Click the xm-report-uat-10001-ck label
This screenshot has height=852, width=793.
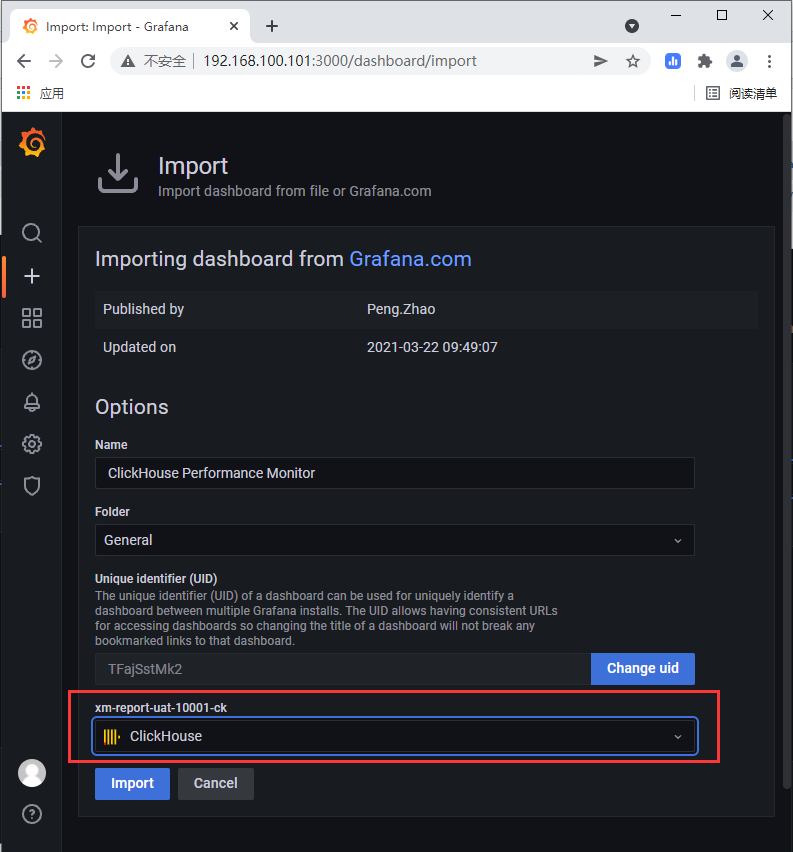click(x=161, y=707)
